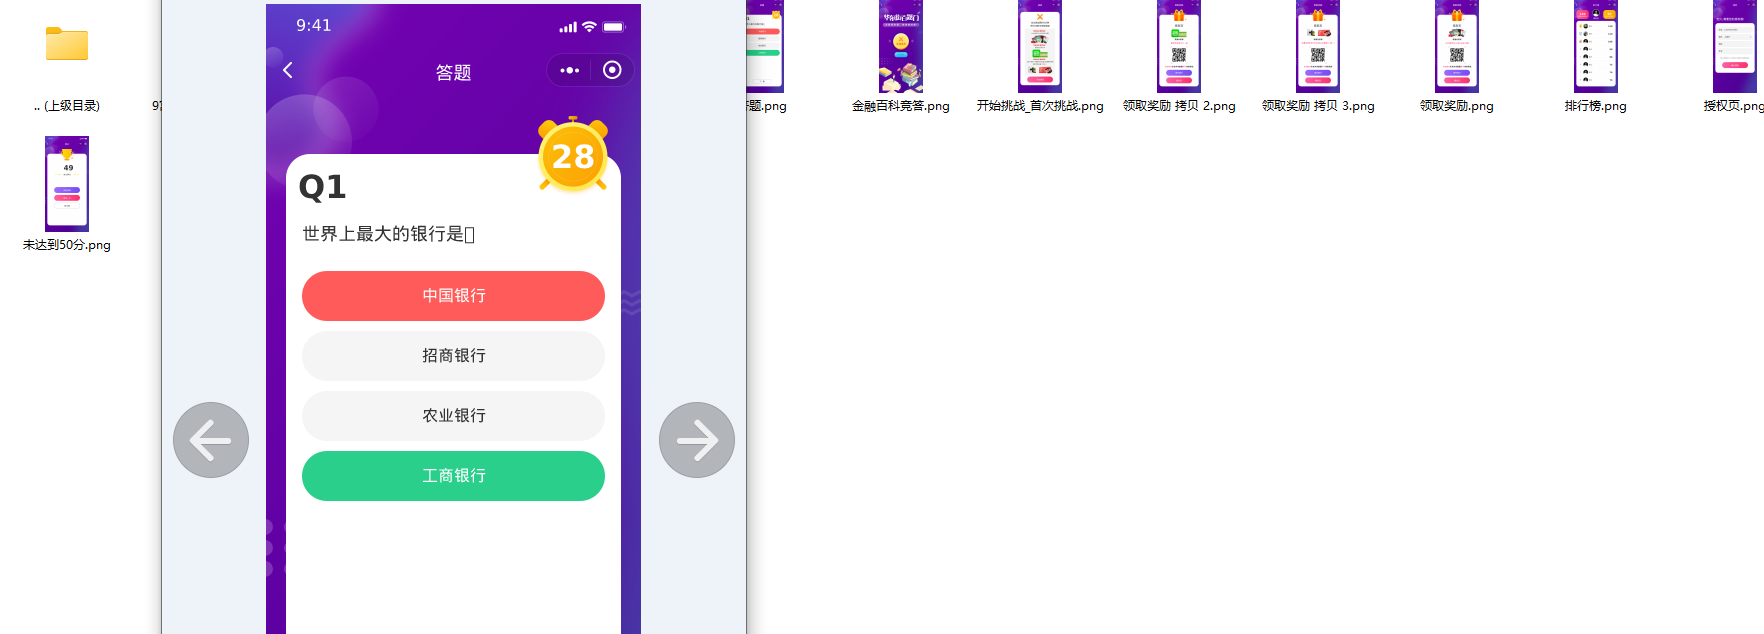This screenshot has height=634, width=1764.
Task: Open 开始挑战_首次挑战.png file
Action: (1040, 47)
